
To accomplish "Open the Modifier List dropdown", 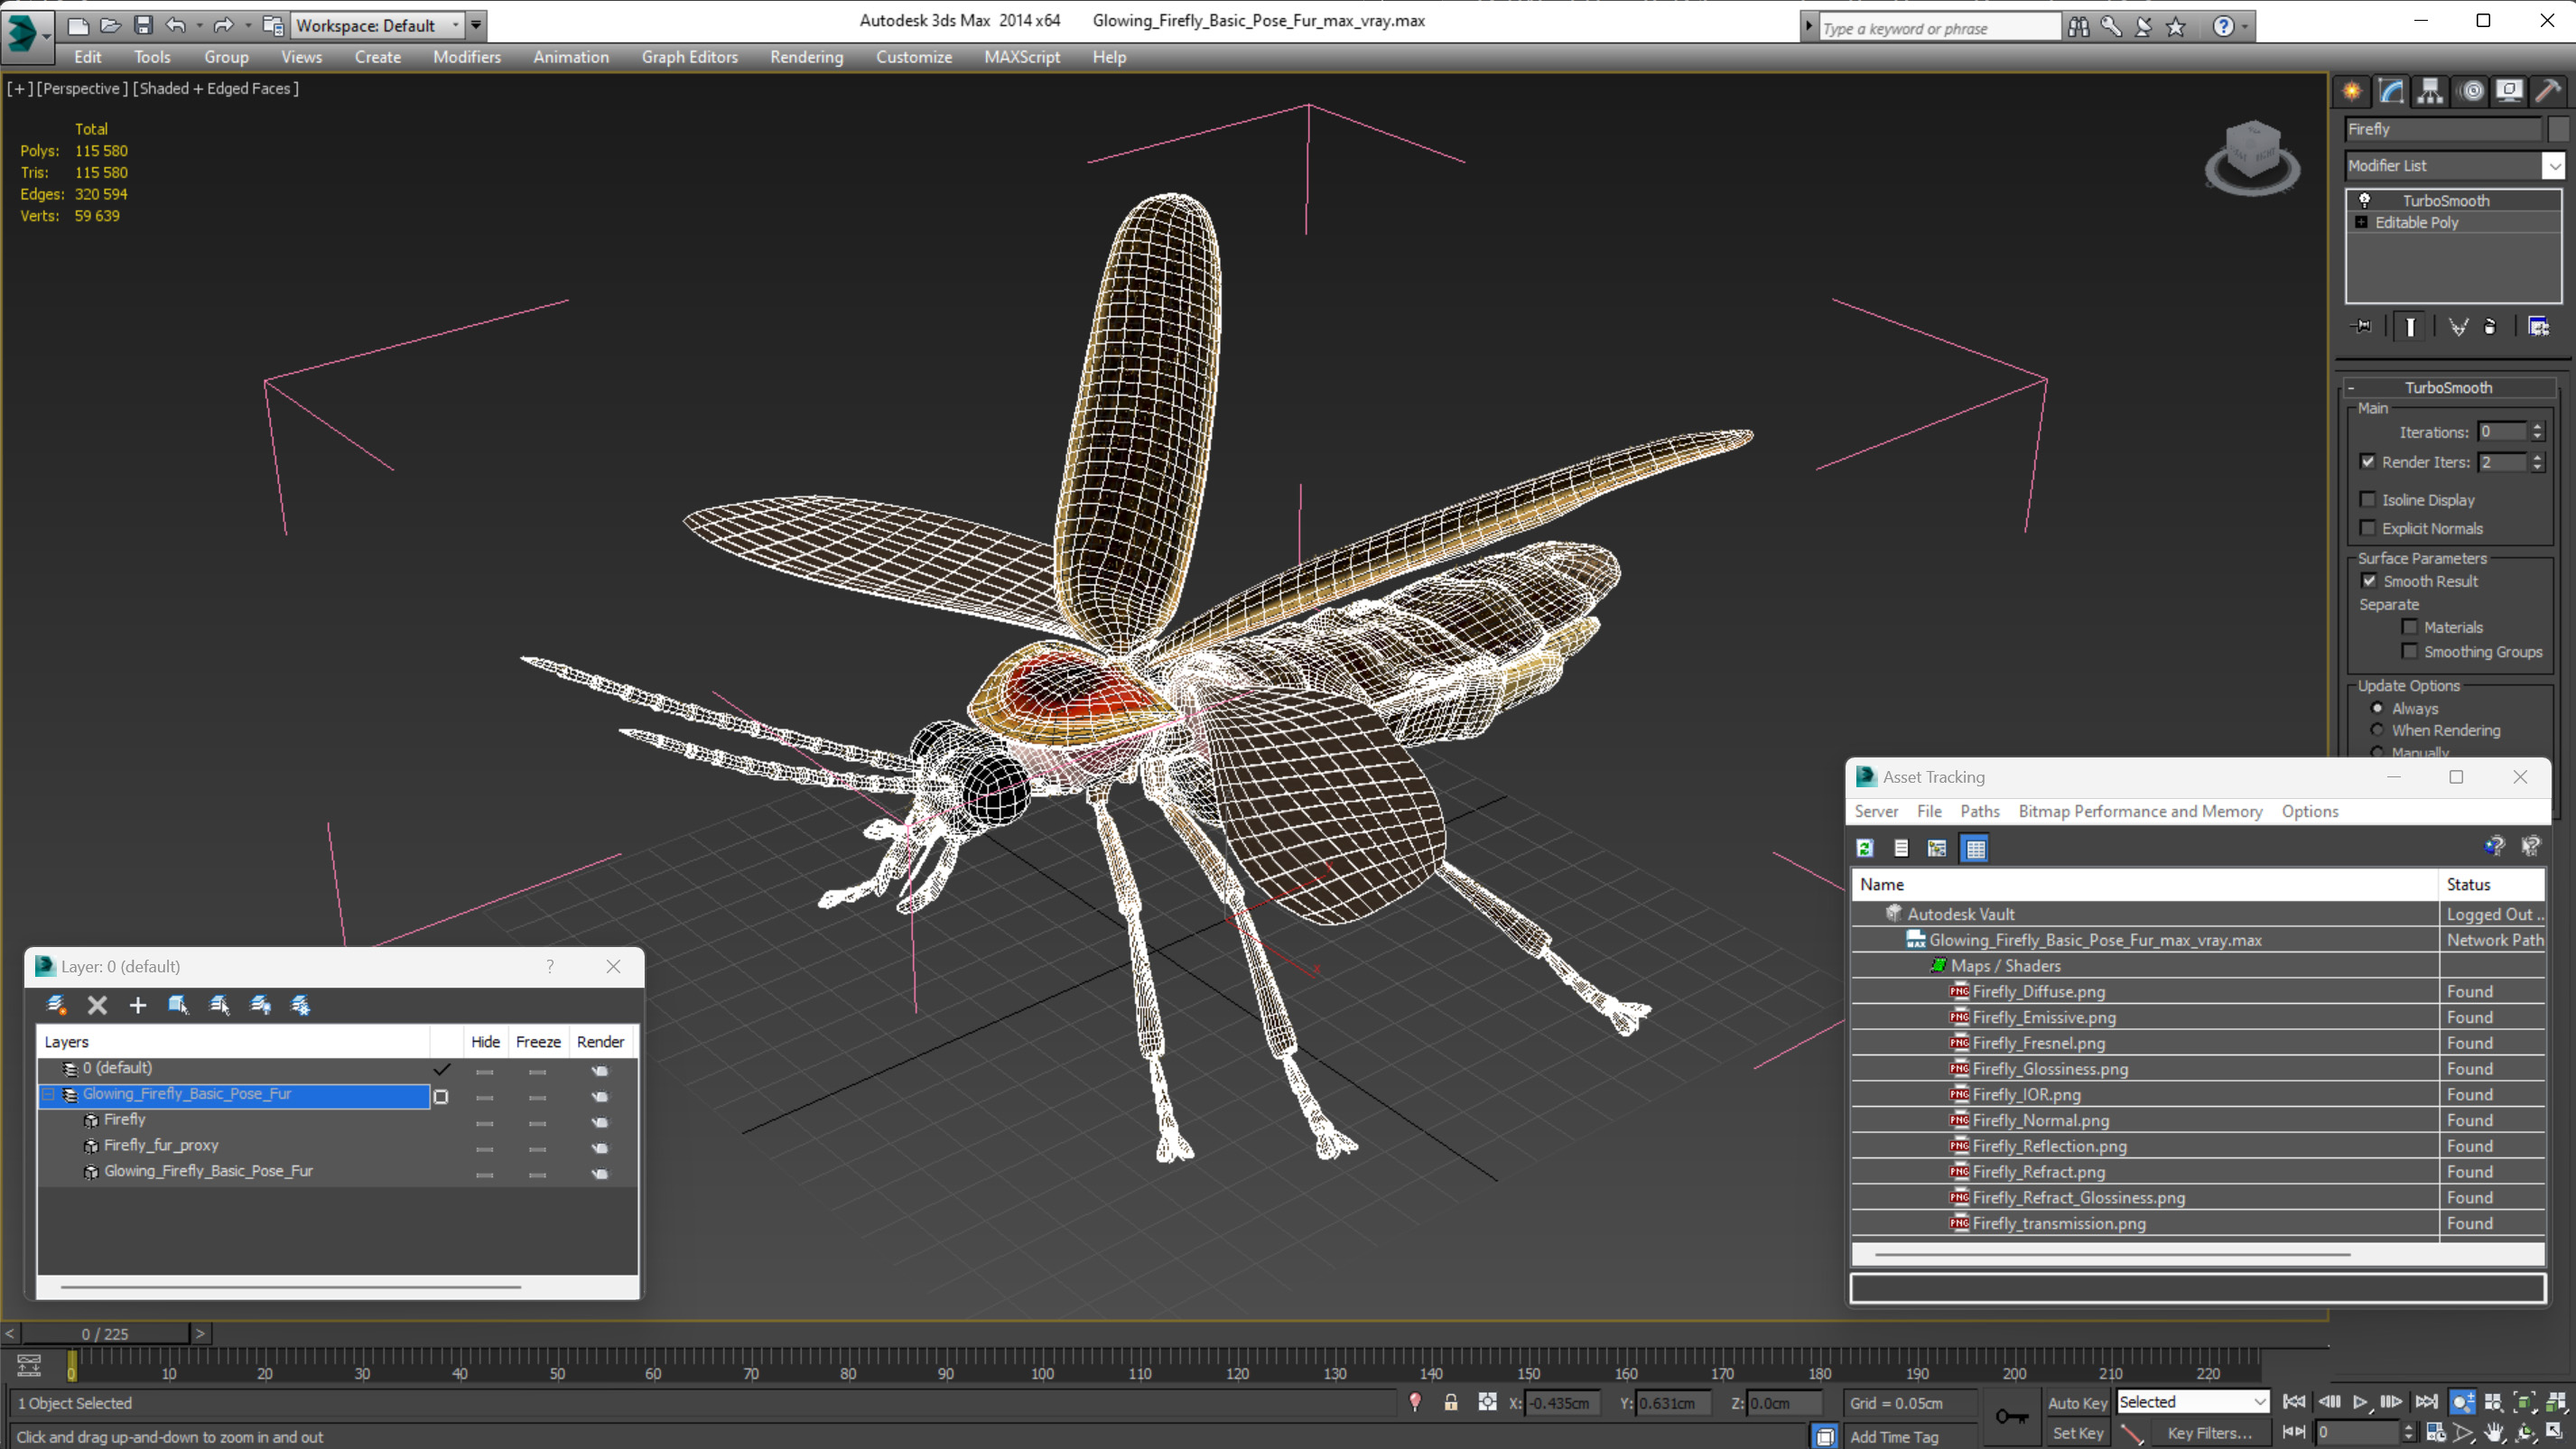I will coord(2554,165).
